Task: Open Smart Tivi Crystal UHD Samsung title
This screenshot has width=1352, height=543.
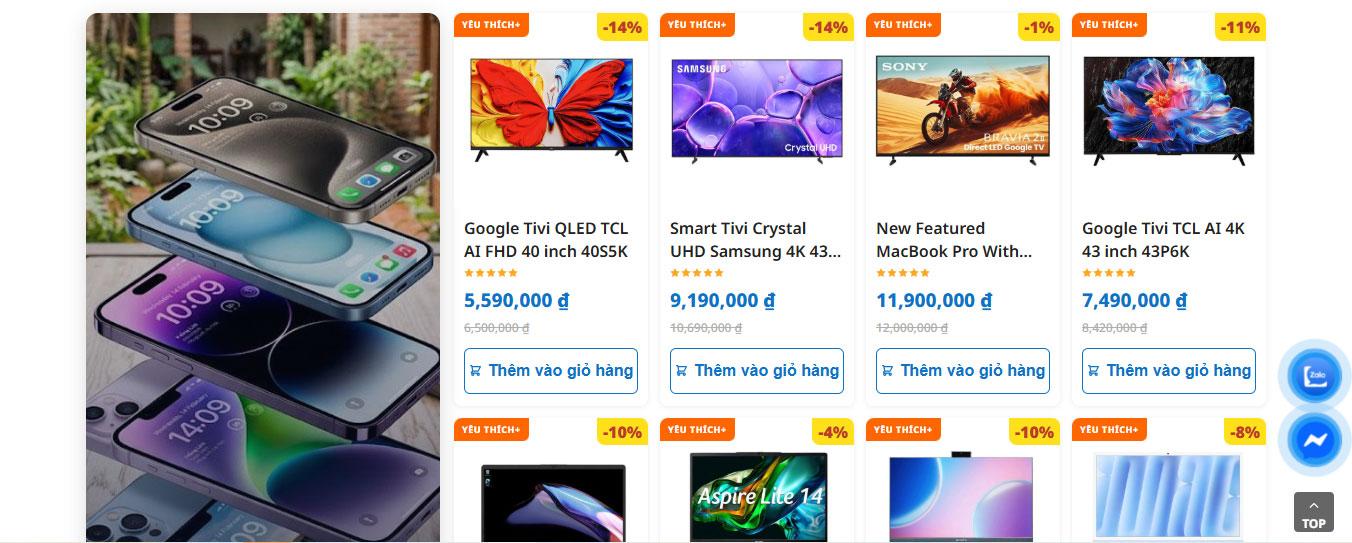Action: (x=756, y=240)
